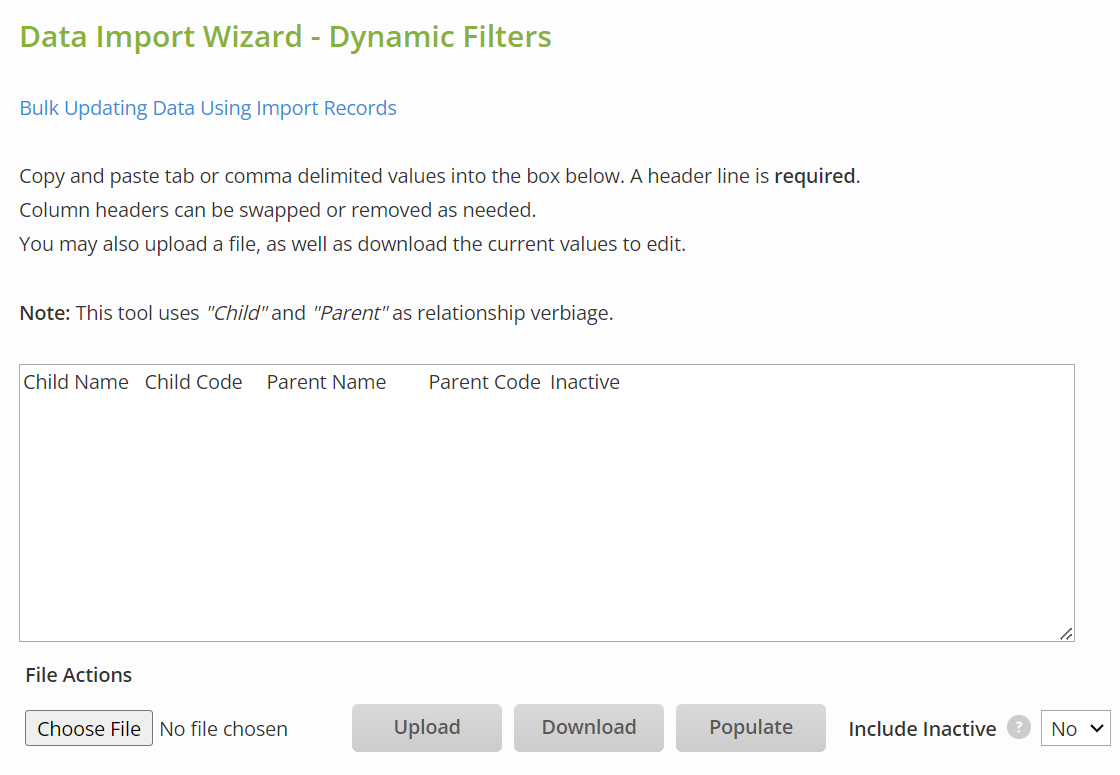Click the File Actions section label
Viewport: 1120px width, 775px height.
pyautogui.click(x=79, y=675)
